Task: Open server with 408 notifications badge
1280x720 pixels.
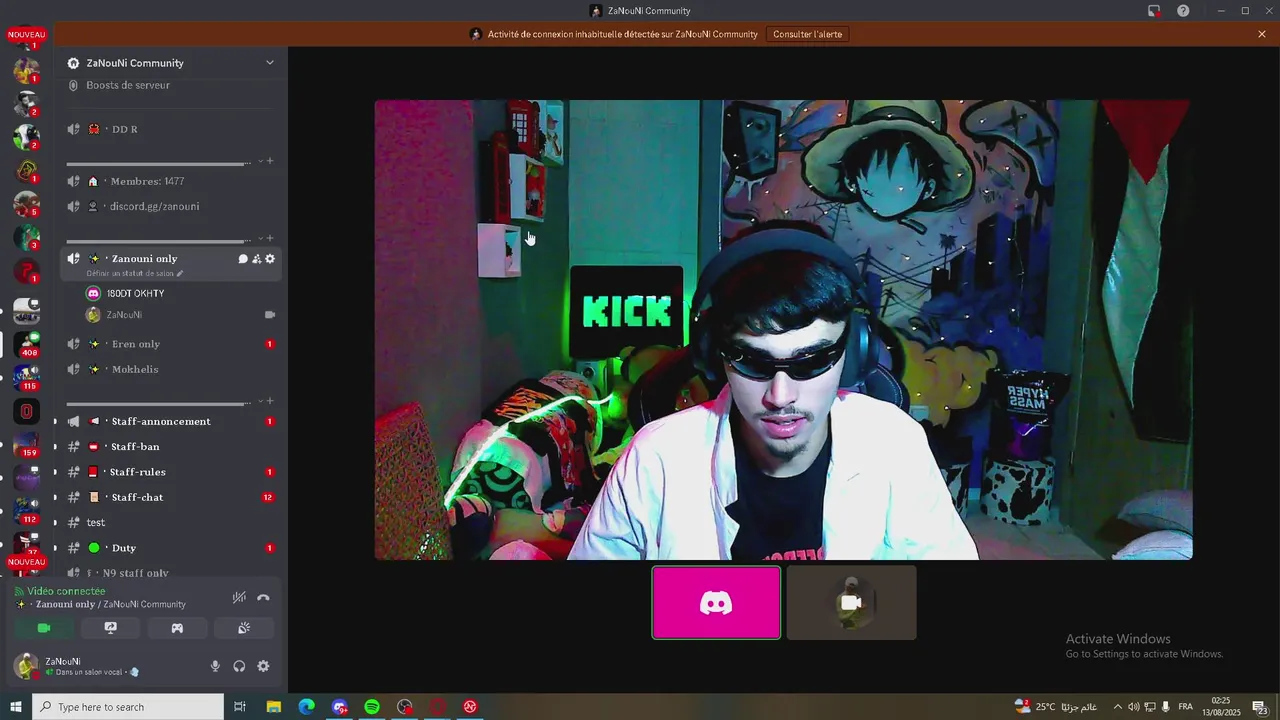Action: click(x=27, y=344)
